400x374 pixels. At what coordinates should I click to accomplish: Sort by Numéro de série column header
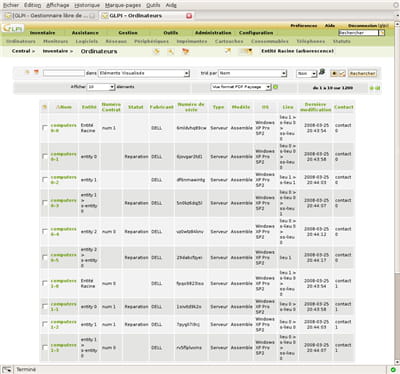[191, 107]
